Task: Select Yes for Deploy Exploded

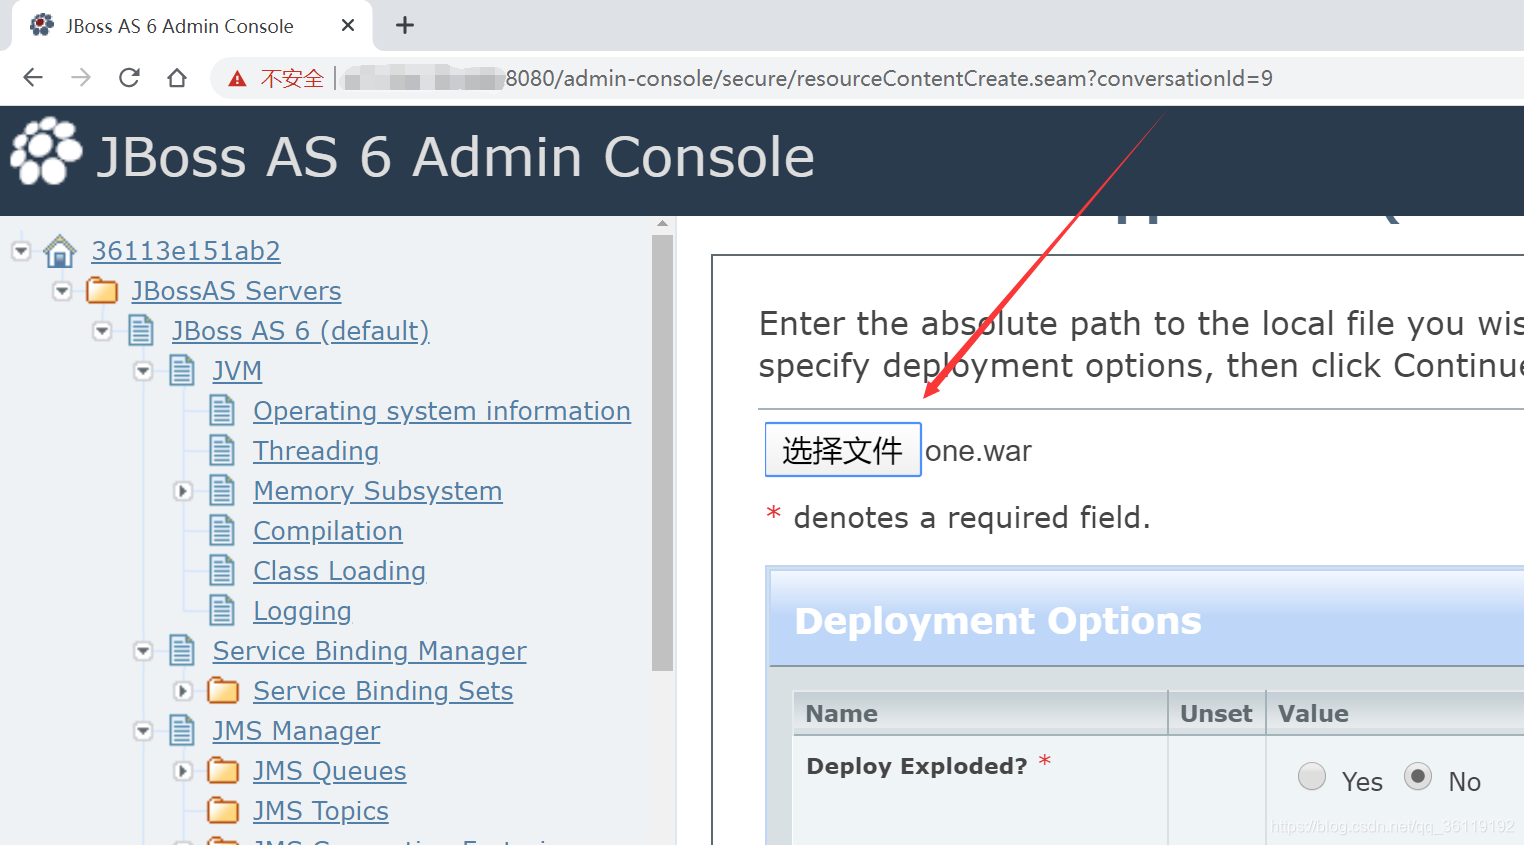Action: [x=1312, y=776]
